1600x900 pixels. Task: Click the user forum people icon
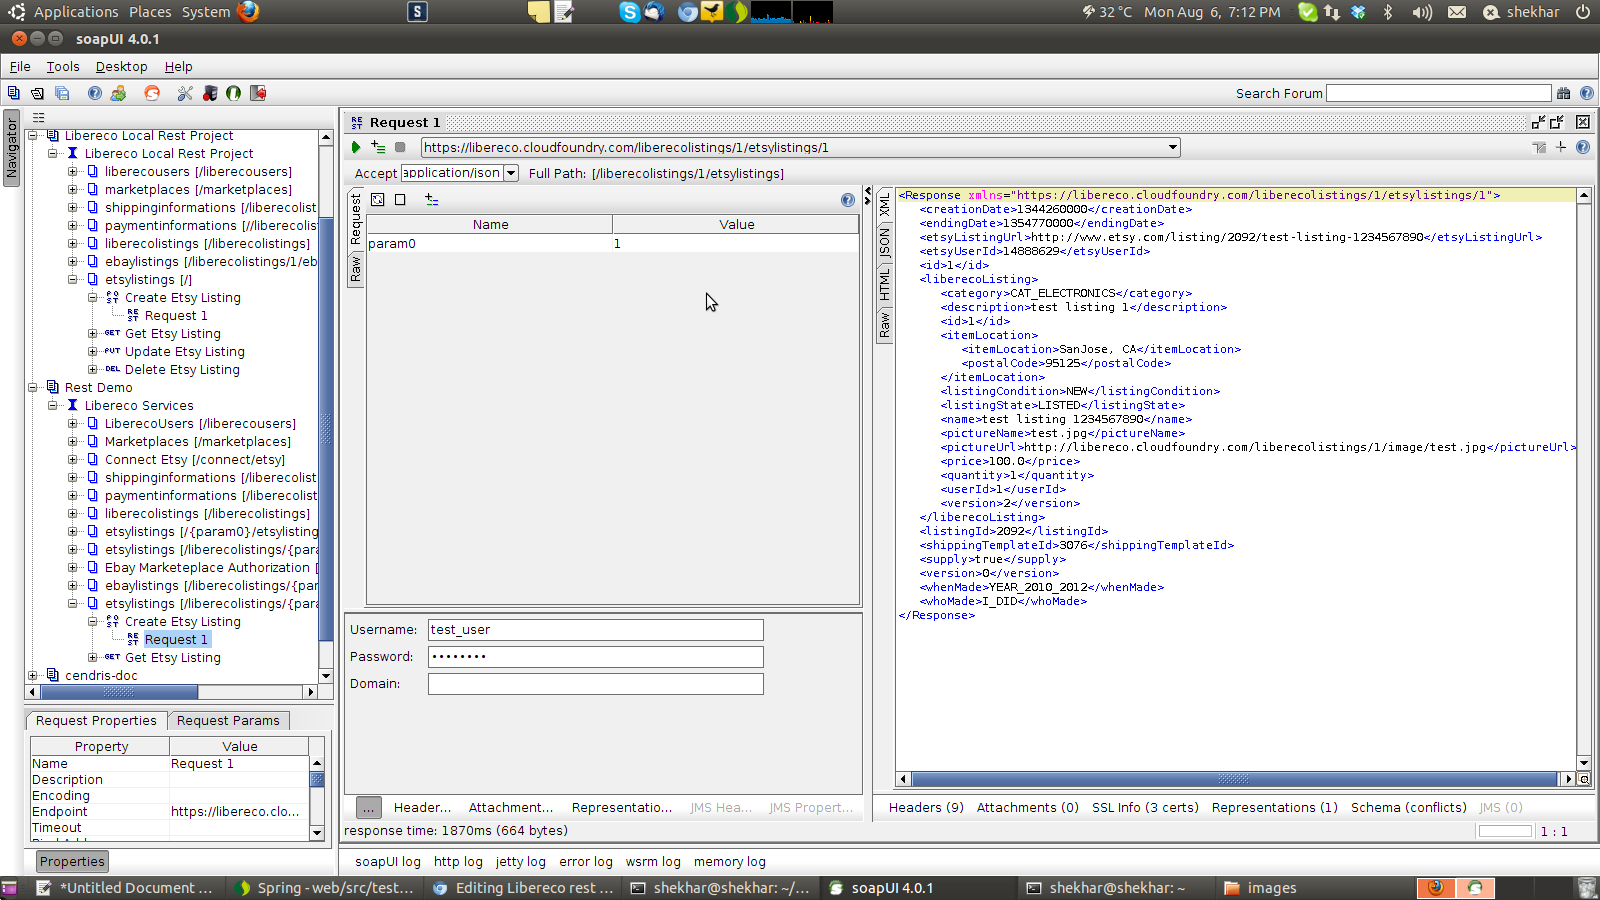tap(118, 93)
